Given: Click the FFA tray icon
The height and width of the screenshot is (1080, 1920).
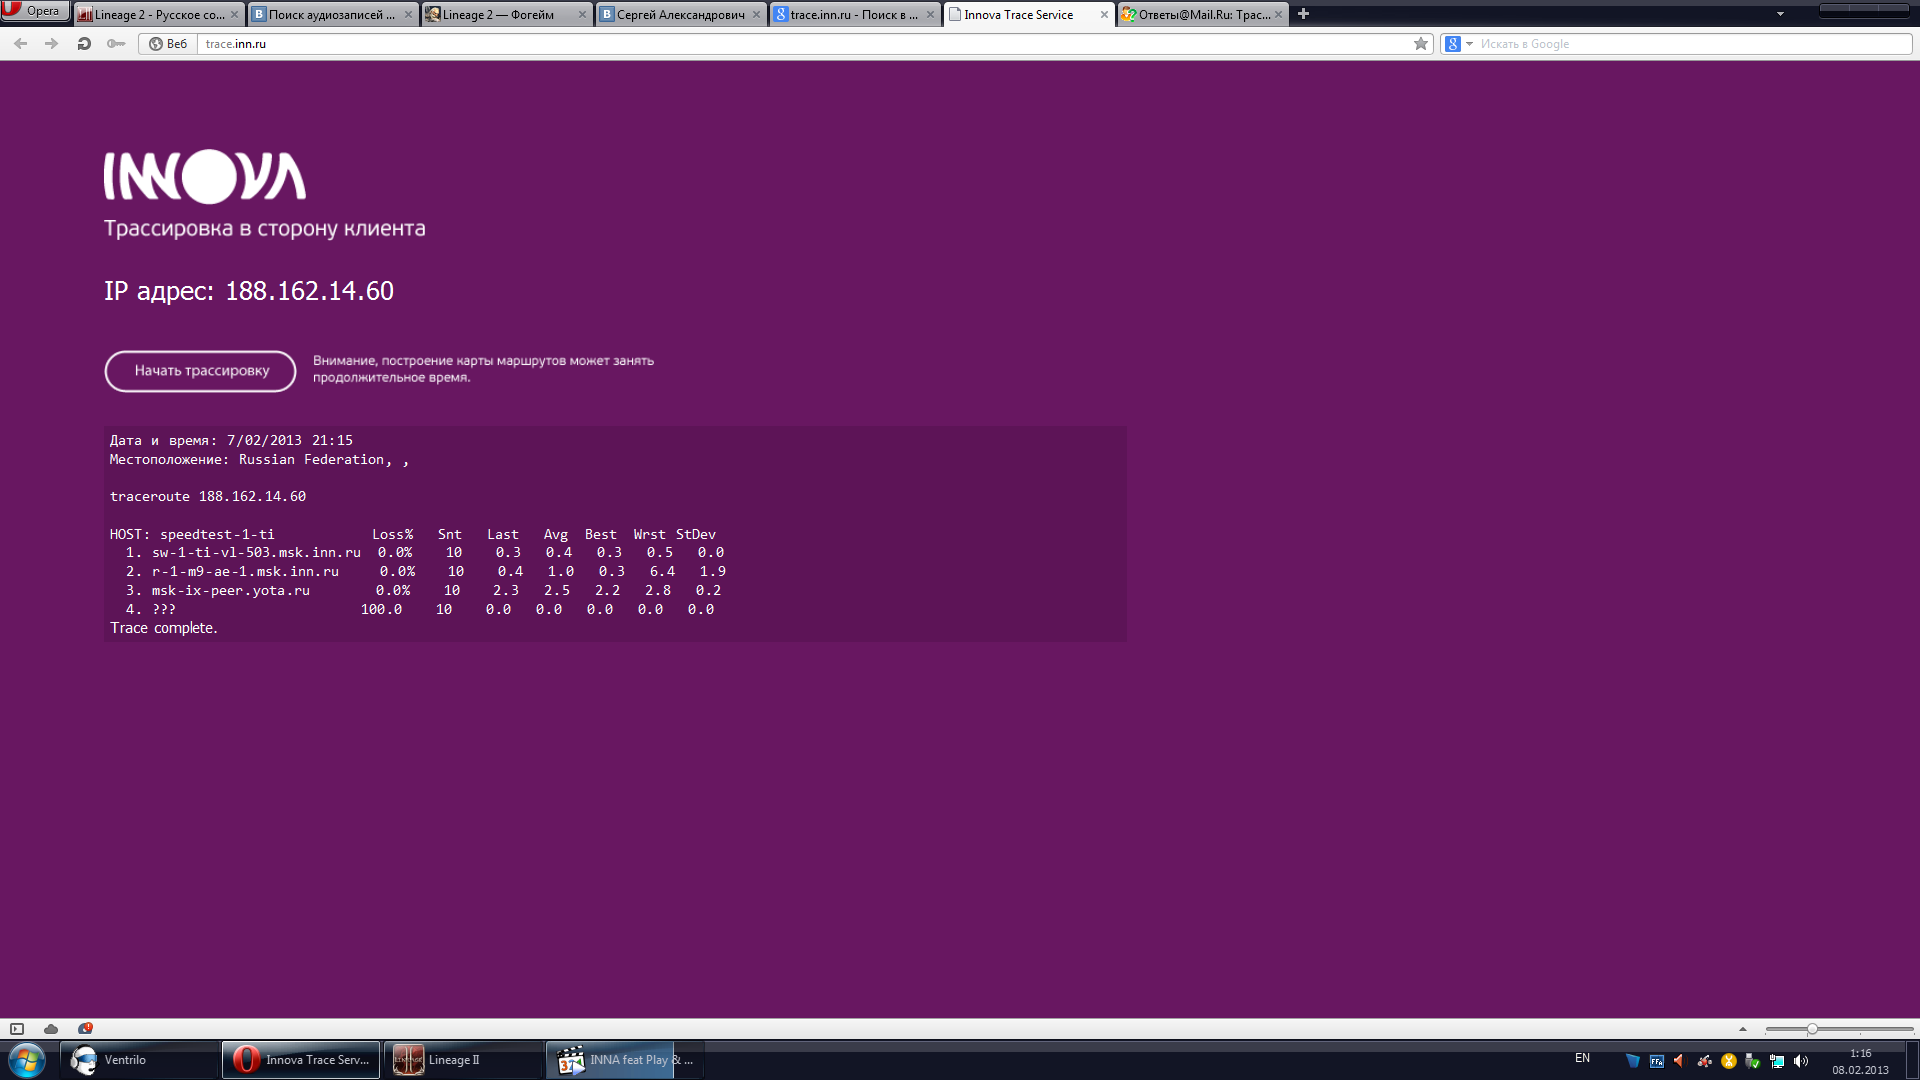Looking at the screenshot, I should tap(1657, 1061).
